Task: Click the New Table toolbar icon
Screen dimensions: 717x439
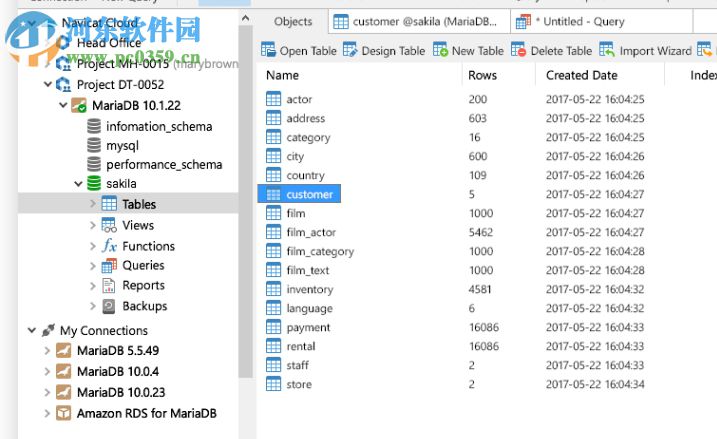Action: (440, 49)
